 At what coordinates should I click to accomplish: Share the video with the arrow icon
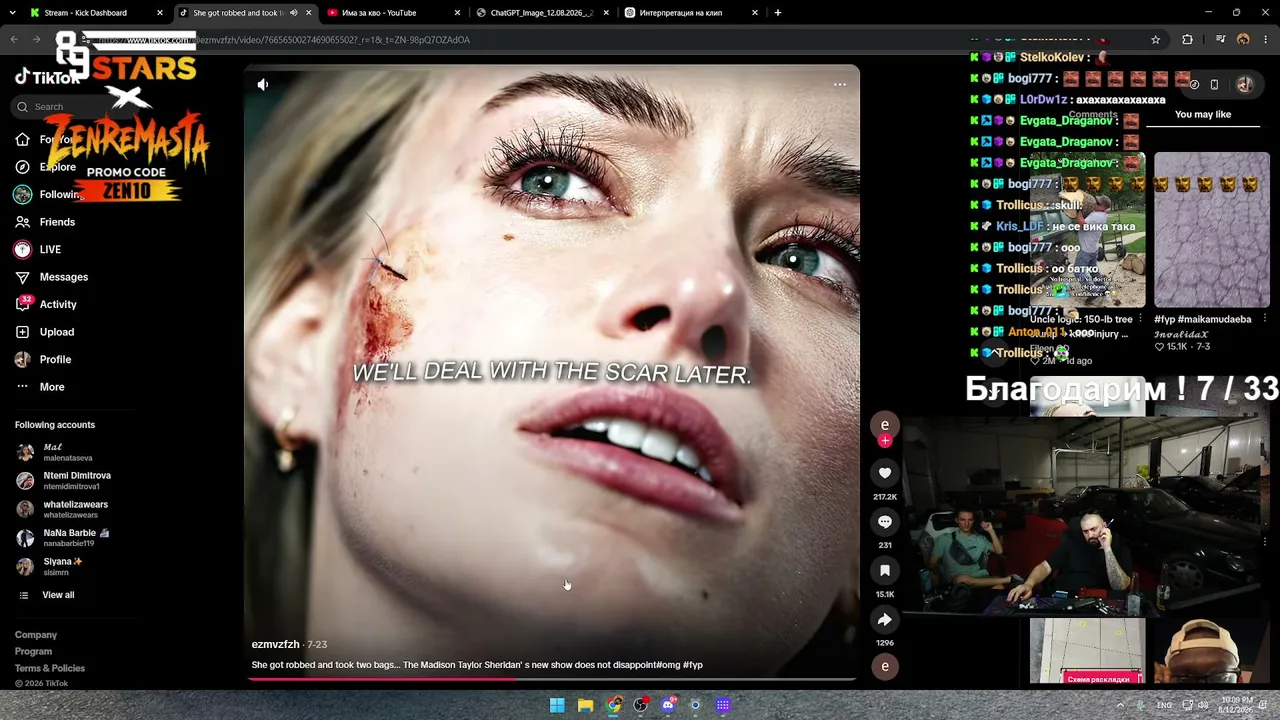coord(885,620)
